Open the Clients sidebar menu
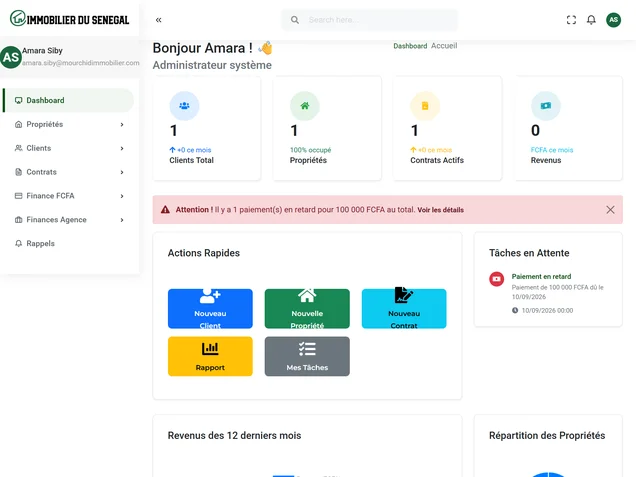 click(69, 148)
